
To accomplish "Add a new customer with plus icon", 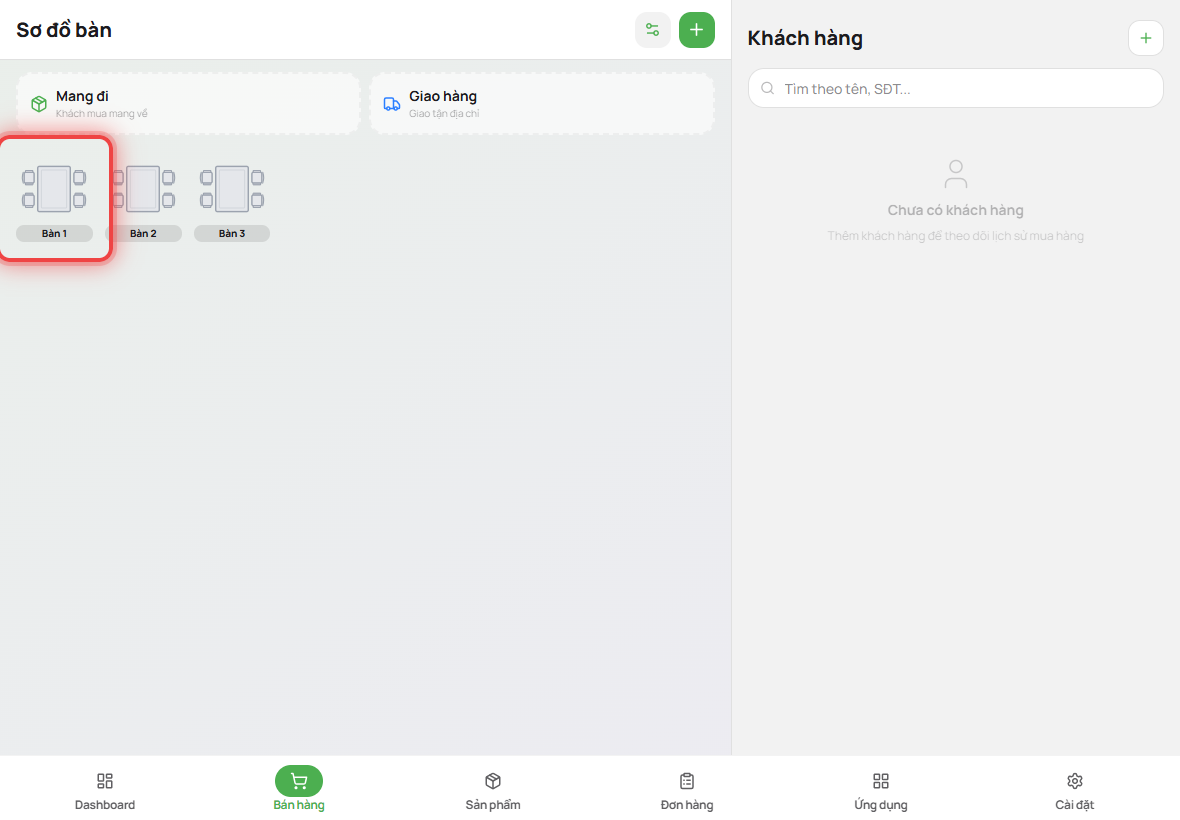I will pos(1145,38).
